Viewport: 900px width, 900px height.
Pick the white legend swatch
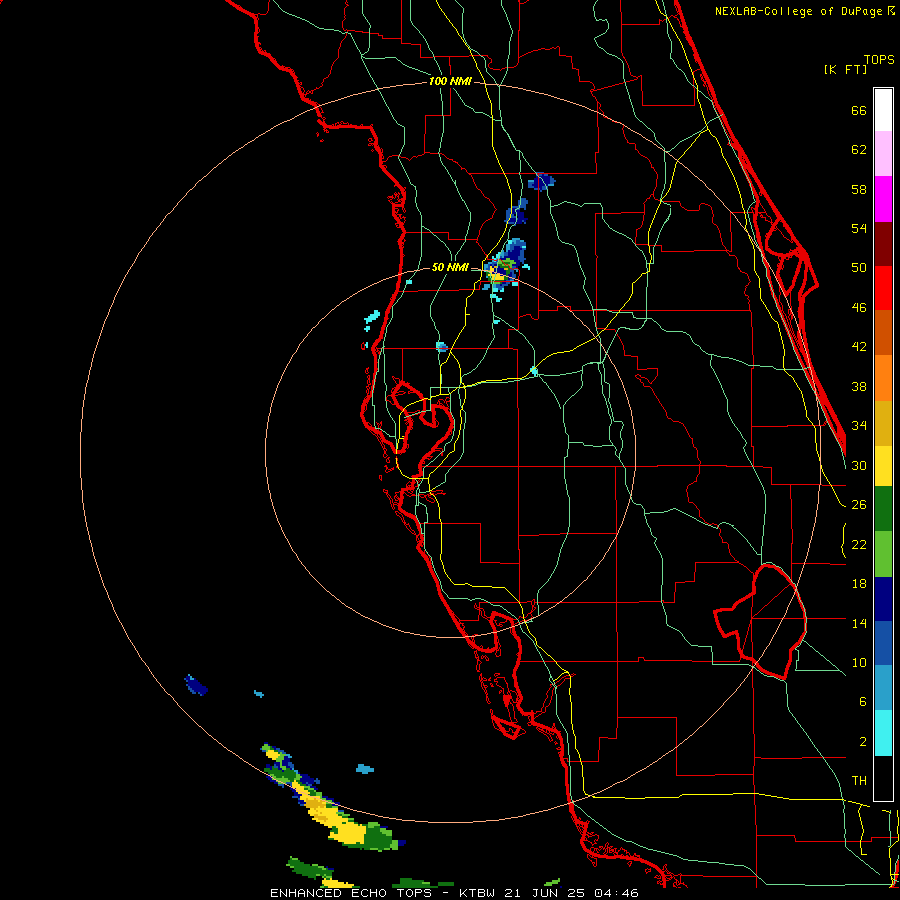(883, 110)
